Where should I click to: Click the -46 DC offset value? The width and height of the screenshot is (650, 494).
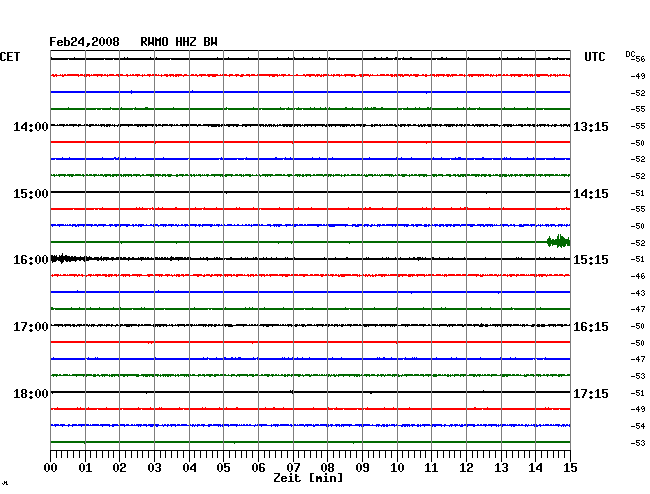638,276
